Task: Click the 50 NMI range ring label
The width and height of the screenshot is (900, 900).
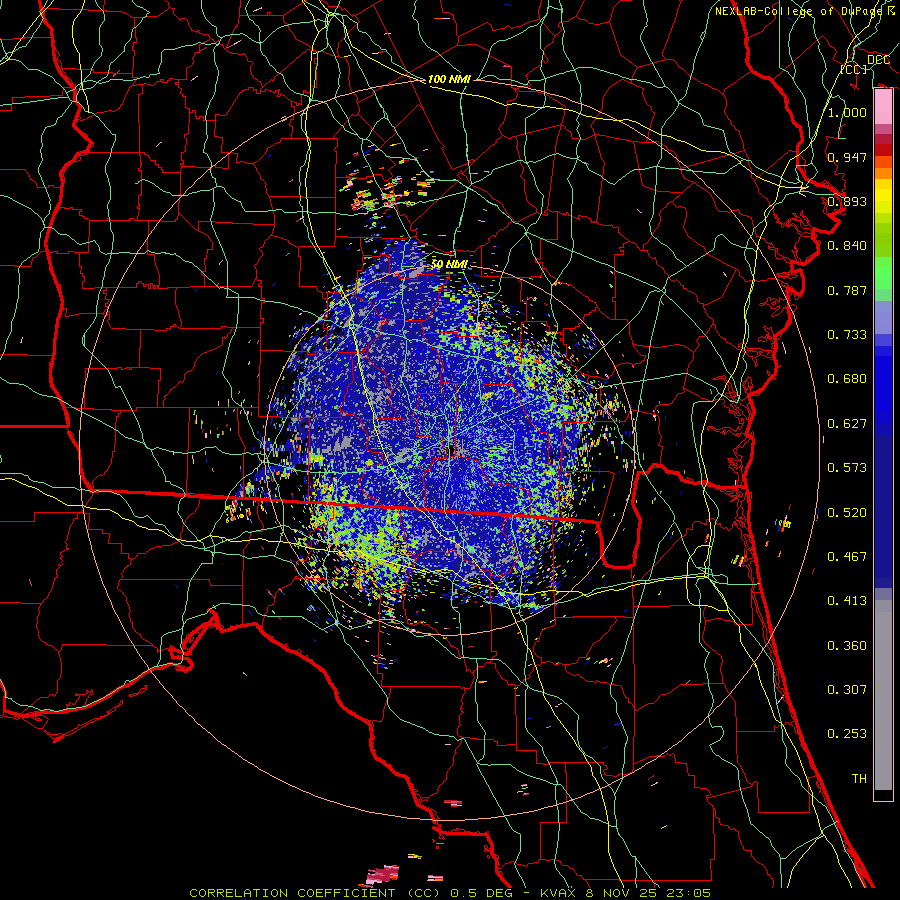Action: pos(449,264)
